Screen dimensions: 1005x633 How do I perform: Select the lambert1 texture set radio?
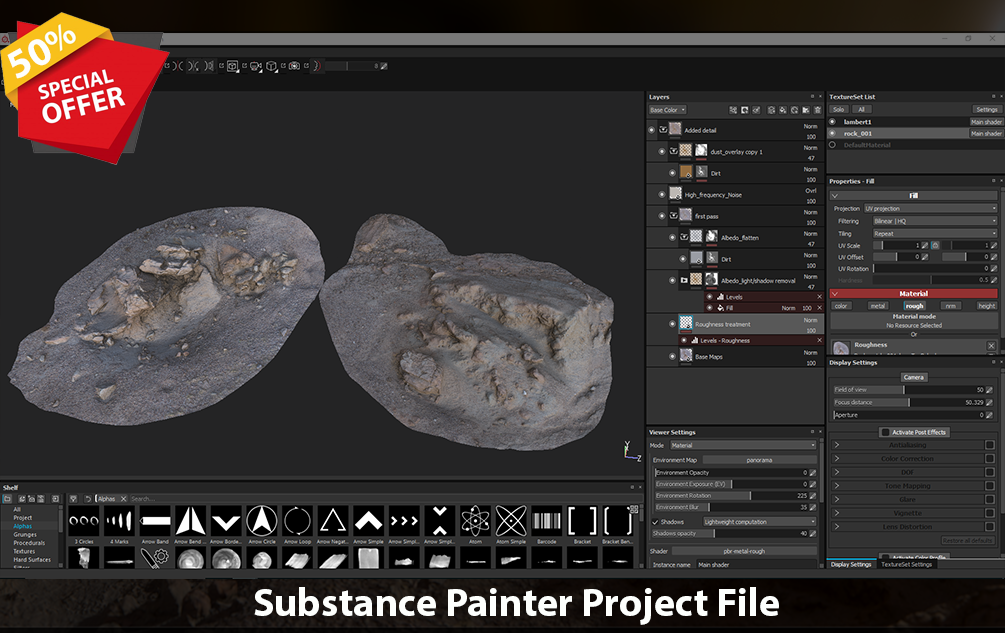[832, 122]
